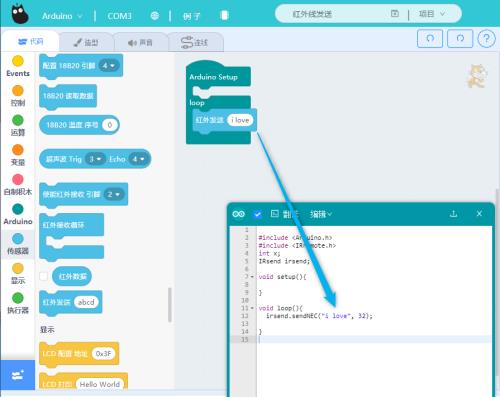
Task: Click the code line '#include <IRremote.h>'
Action: pyautogui.click(x=297, y=245)
